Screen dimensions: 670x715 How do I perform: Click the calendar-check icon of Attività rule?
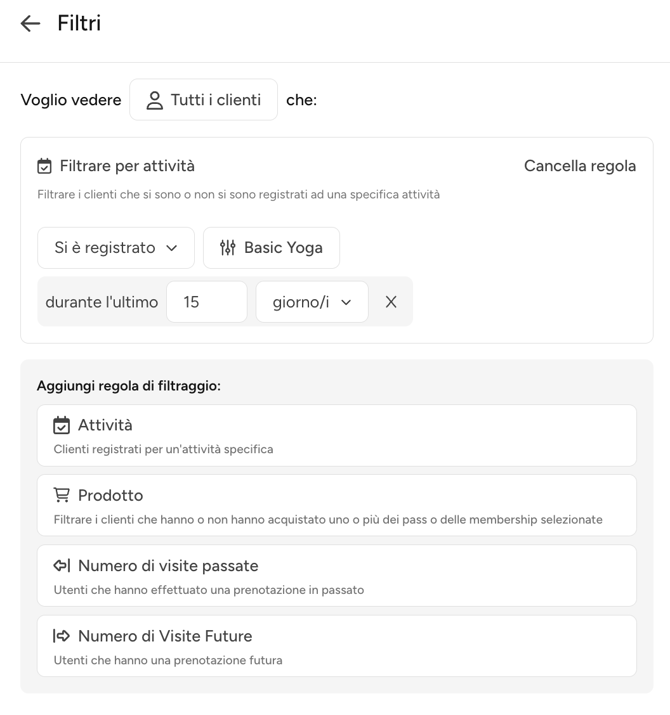point(61,426)
